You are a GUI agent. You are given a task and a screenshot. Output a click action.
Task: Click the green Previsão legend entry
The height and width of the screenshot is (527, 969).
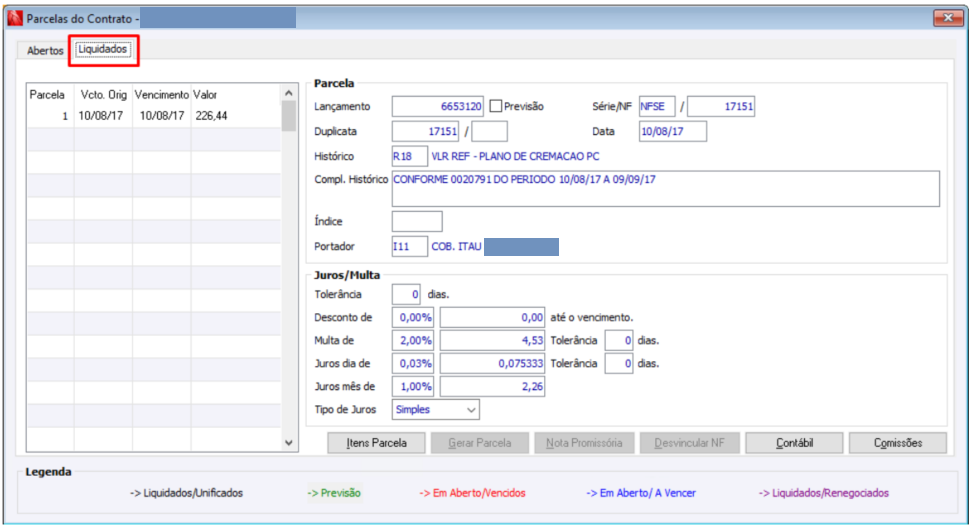click(334, 493)
